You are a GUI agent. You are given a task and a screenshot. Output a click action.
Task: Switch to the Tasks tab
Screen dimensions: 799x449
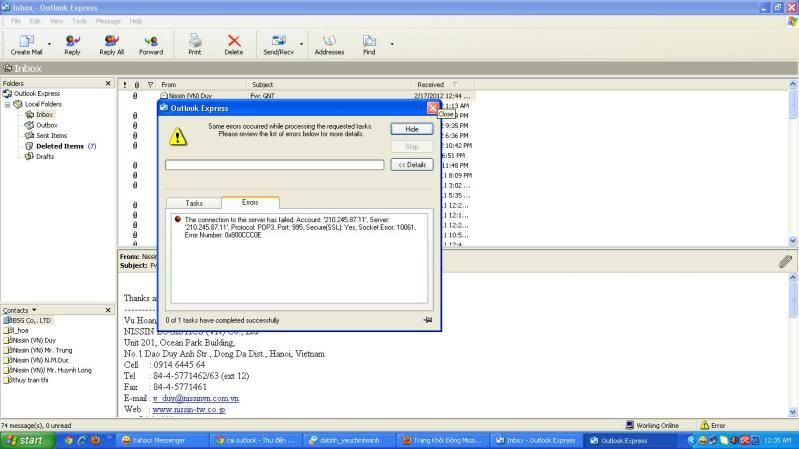(194, 203)
